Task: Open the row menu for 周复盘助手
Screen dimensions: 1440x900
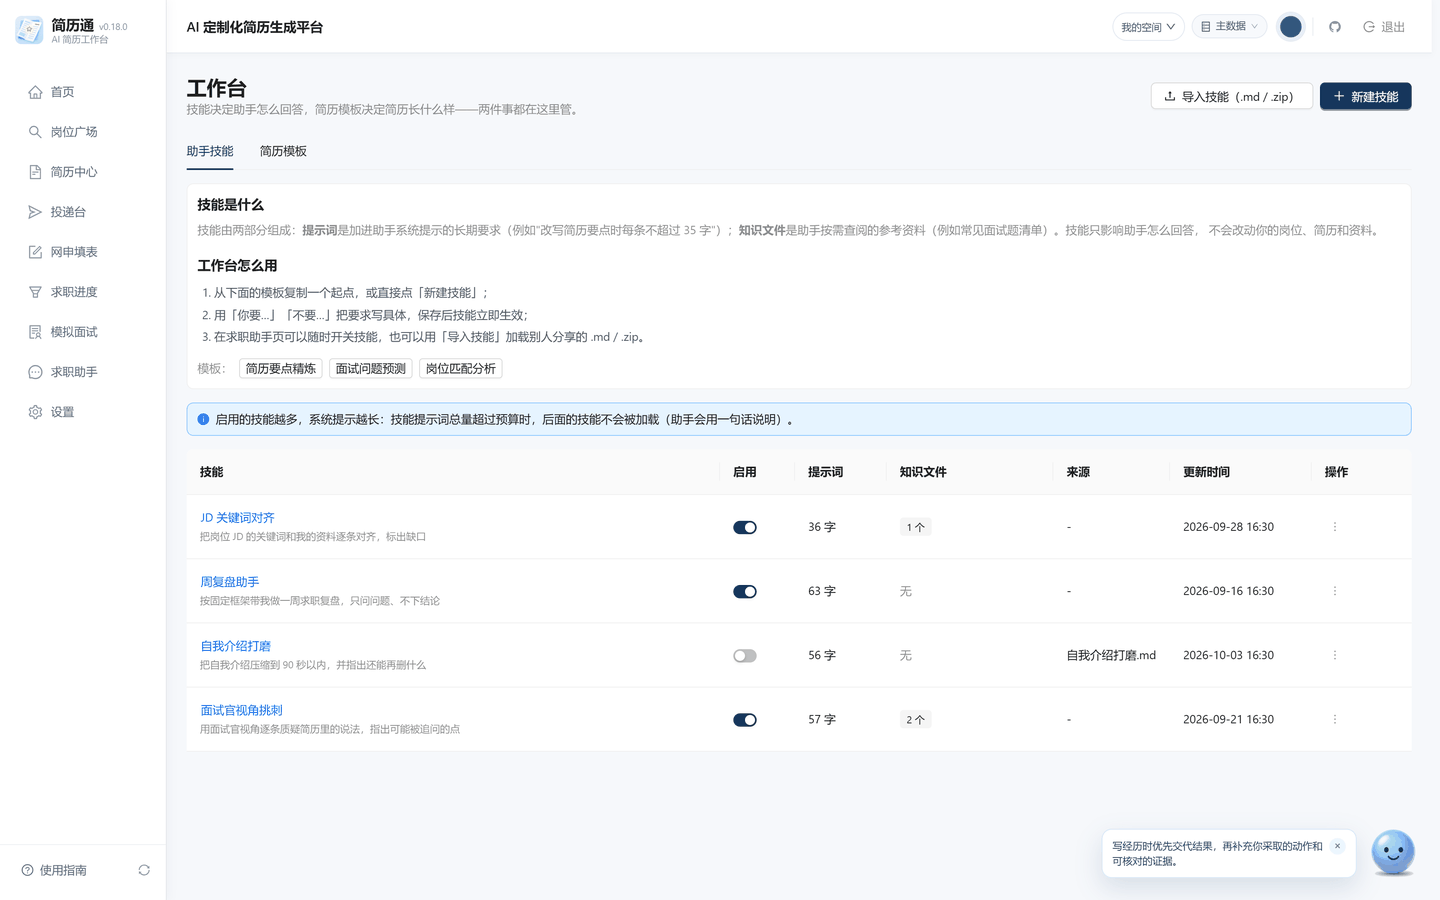Action: point(1335,591)
